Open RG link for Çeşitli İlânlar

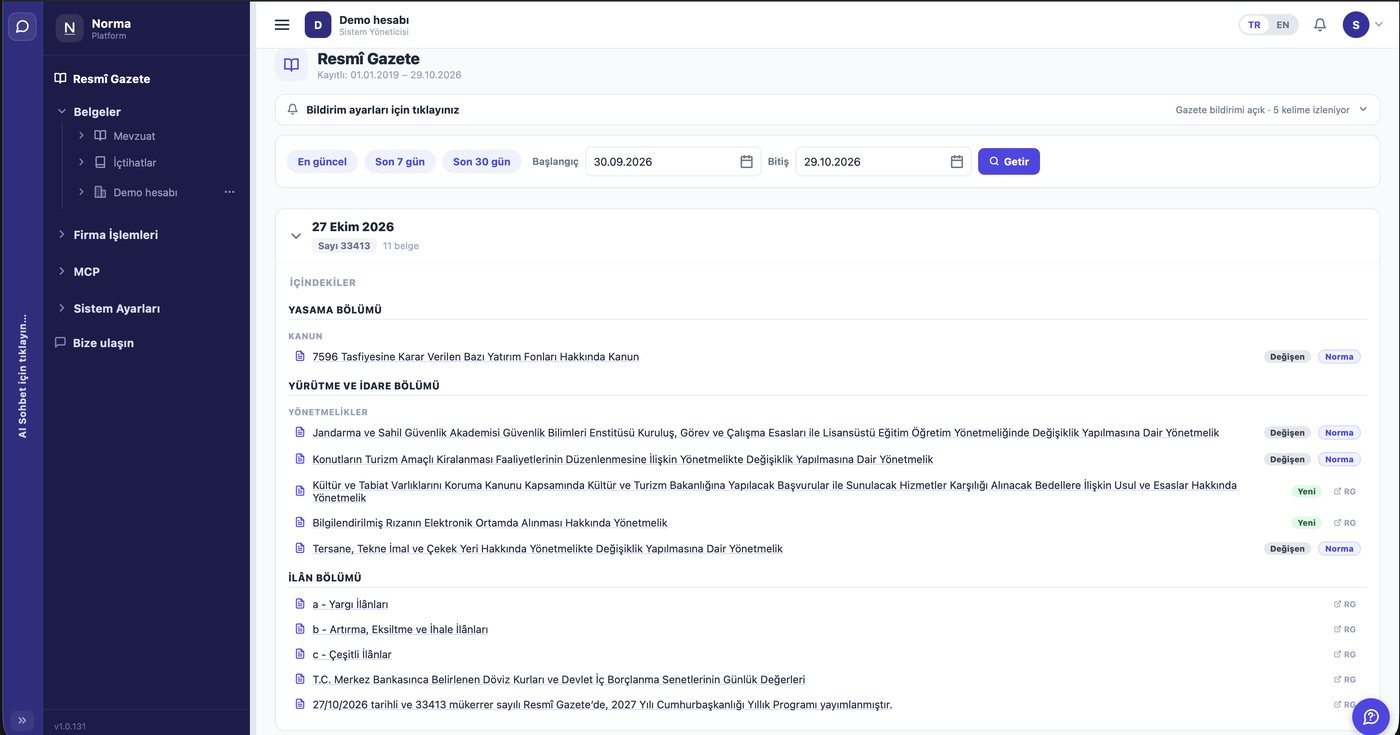pos(1345,654)
